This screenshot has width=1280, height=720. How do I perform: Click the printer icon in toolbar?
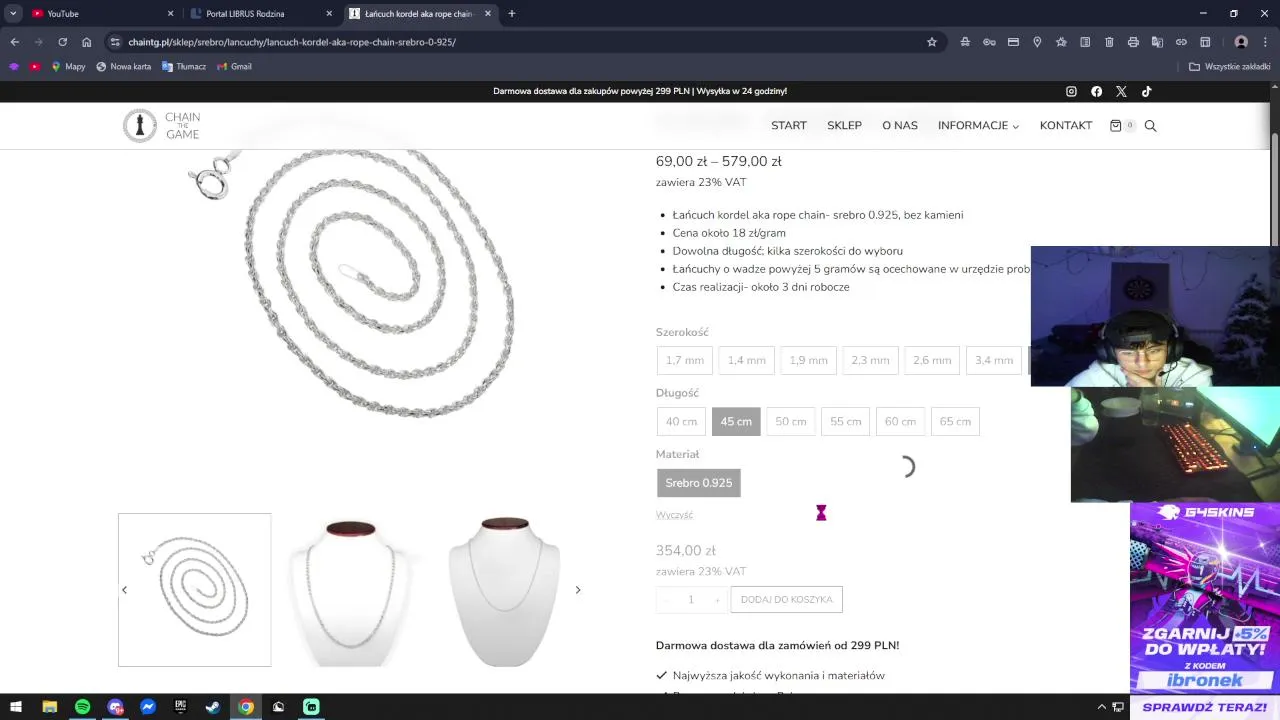point(1133,42)
